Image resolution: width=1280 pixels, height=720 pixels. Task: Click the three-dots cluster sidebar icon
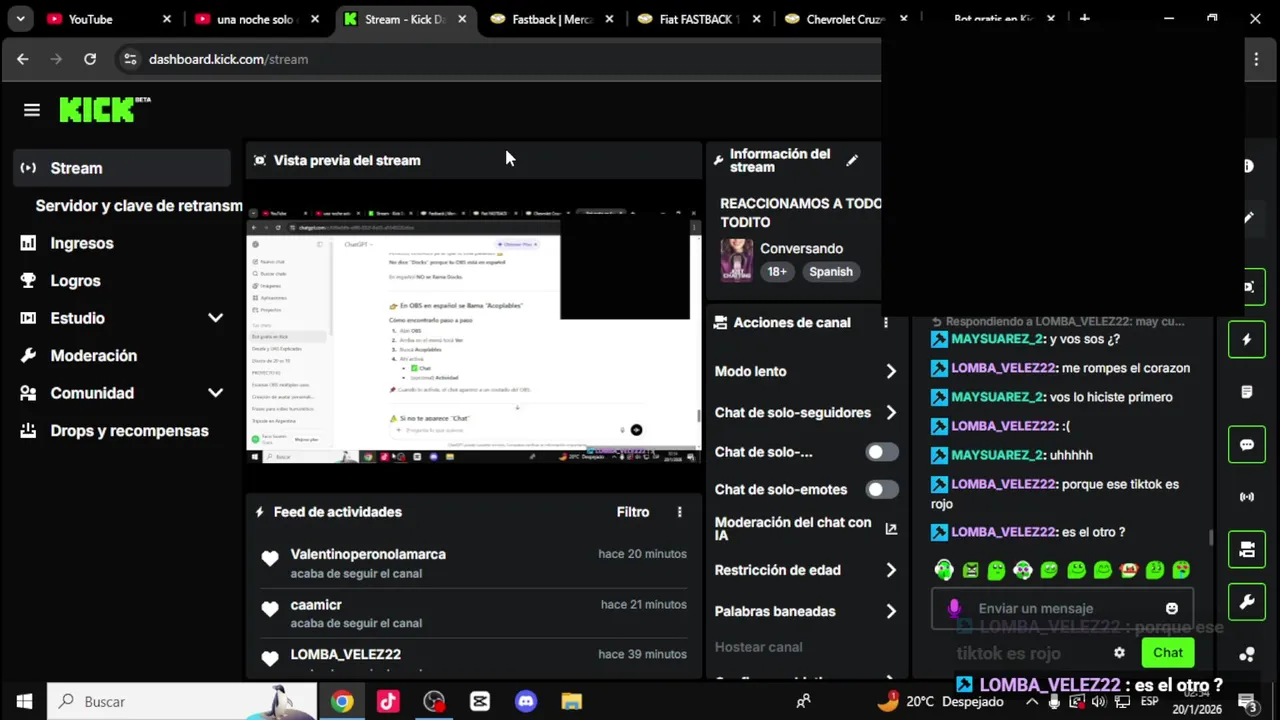click(x=1247, y=655)
